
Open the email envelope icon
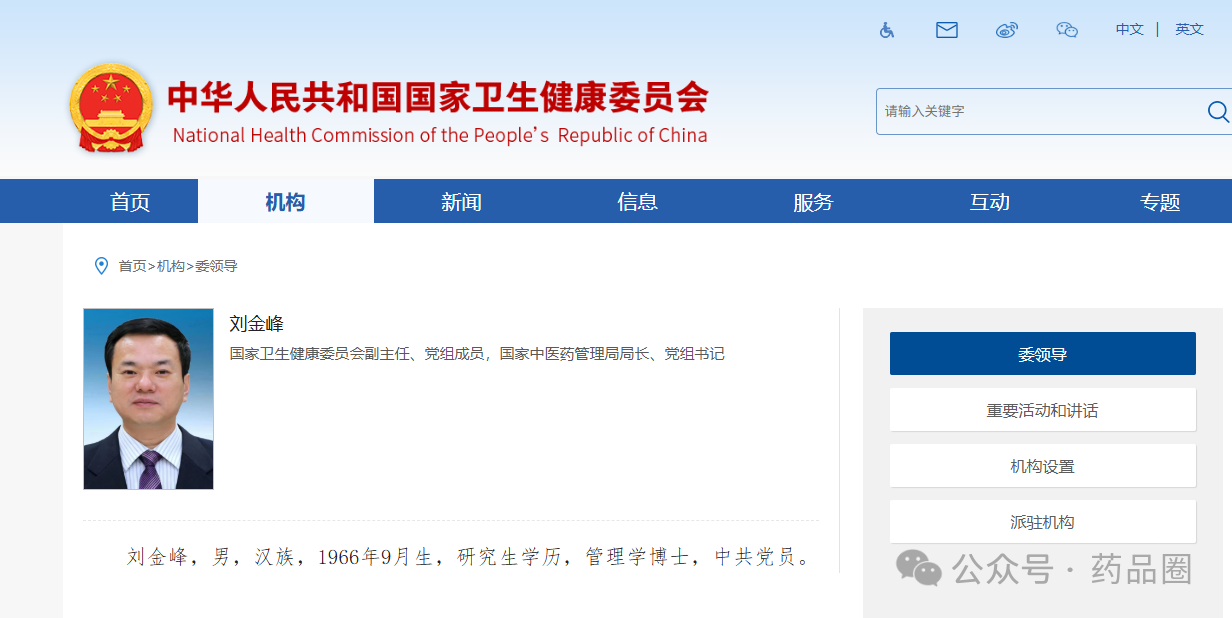coord(946,30)
